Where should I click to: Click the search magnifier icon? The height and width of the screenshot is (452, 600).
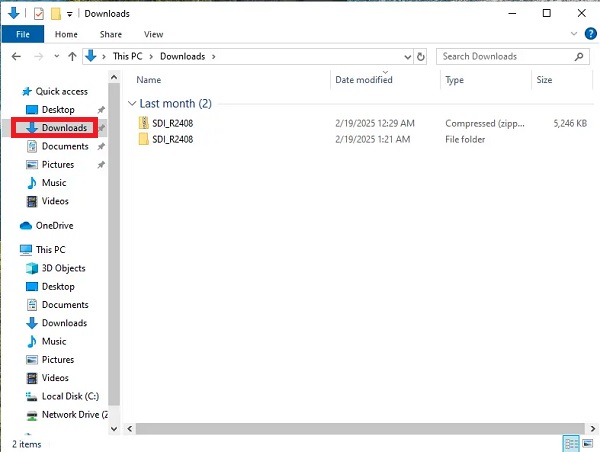pos(579,57)
